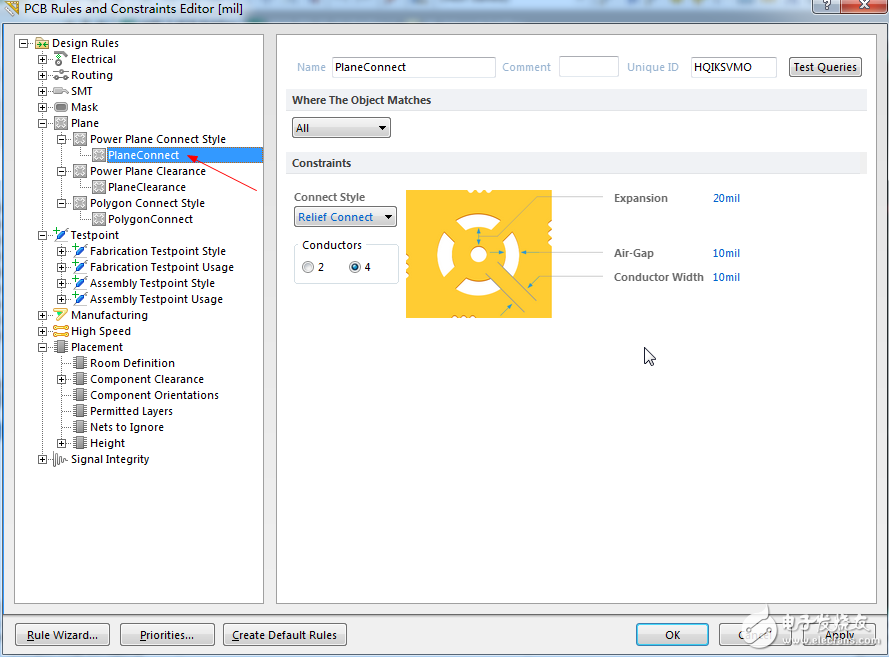Click the PlaneConnect rule icon
The height and width of the screenshot is (657, 889).
[x=99, y=155]
